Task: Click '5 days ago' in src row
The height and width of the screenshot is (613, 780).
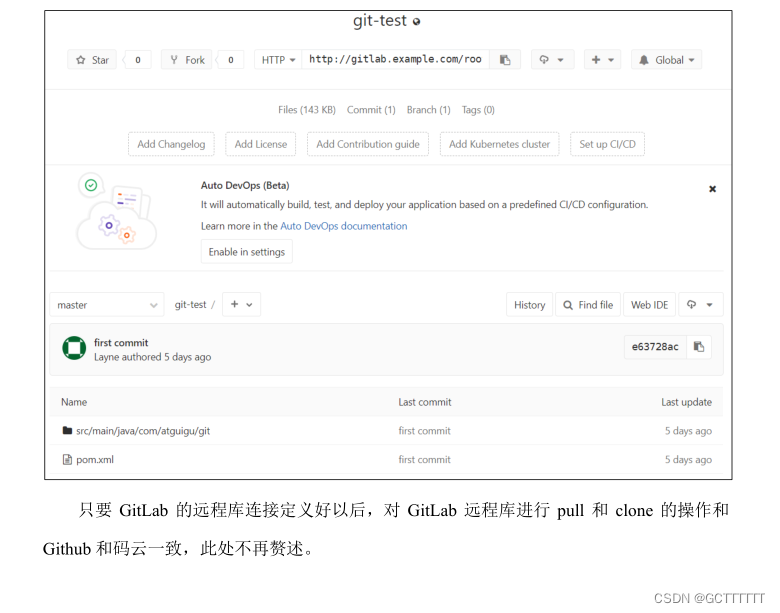Action: point(688,431)
